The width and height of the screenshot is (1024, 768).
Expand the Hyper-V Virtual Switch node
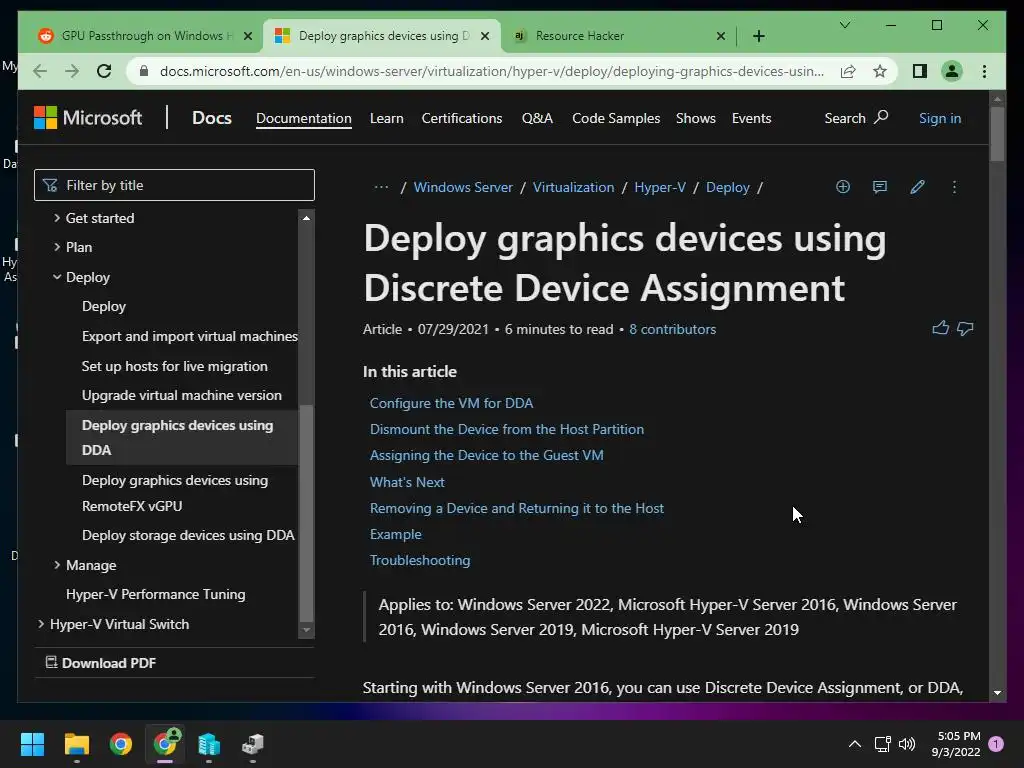click(x=41, y=624)
